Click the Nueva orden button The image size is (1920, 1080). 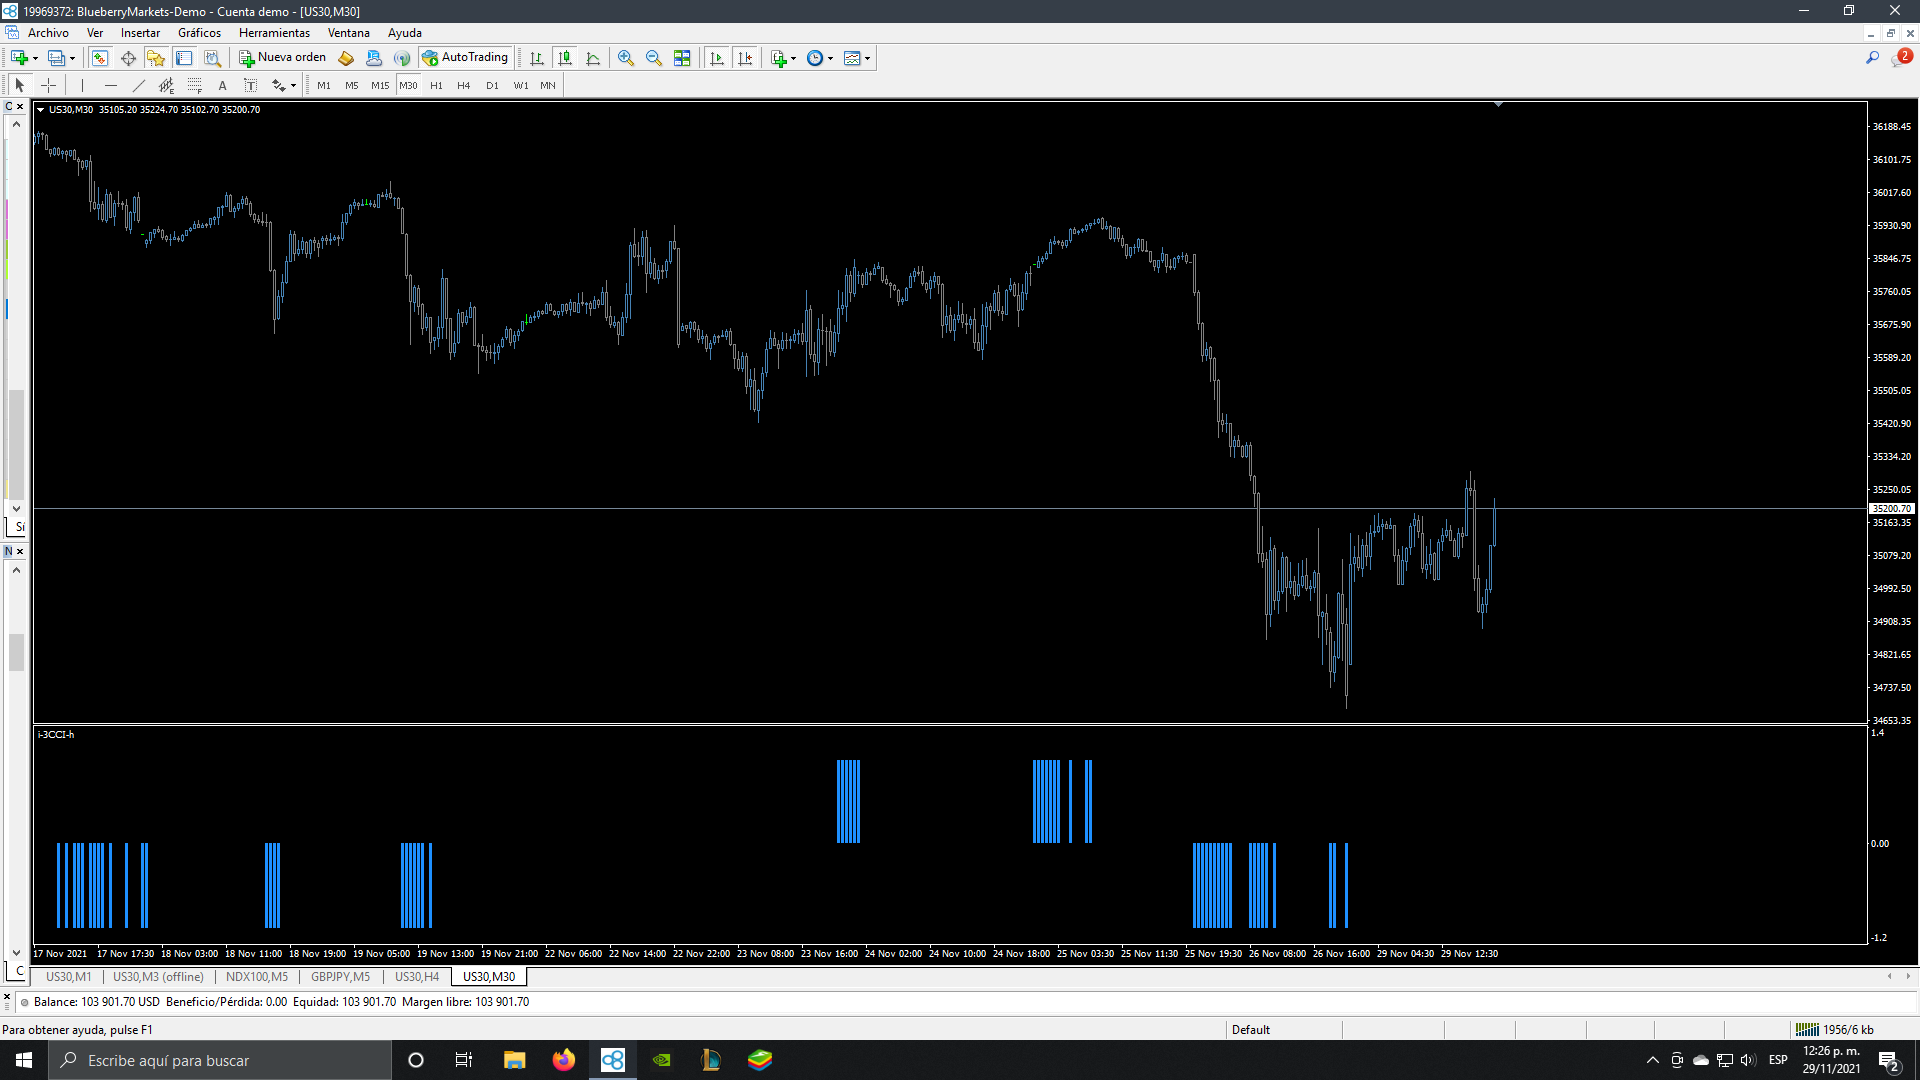pos(283,58)
